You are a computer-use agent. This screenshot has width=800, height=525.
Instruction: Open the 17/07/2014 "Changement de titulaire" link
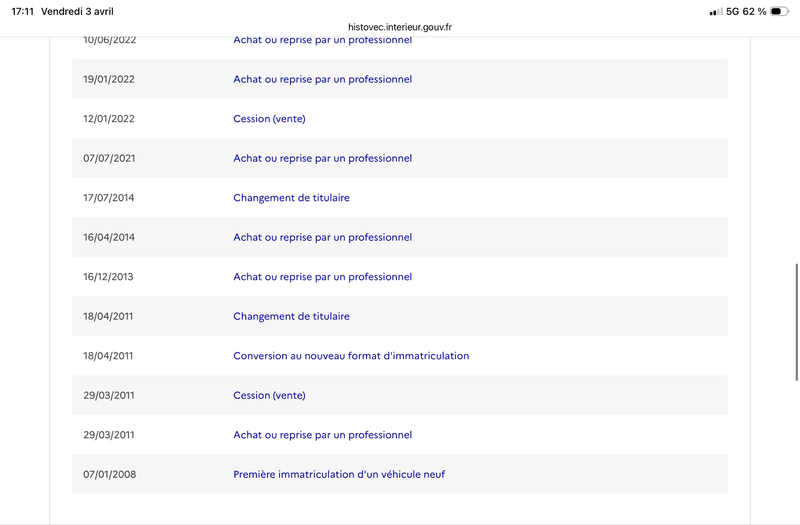coord(291,198)
